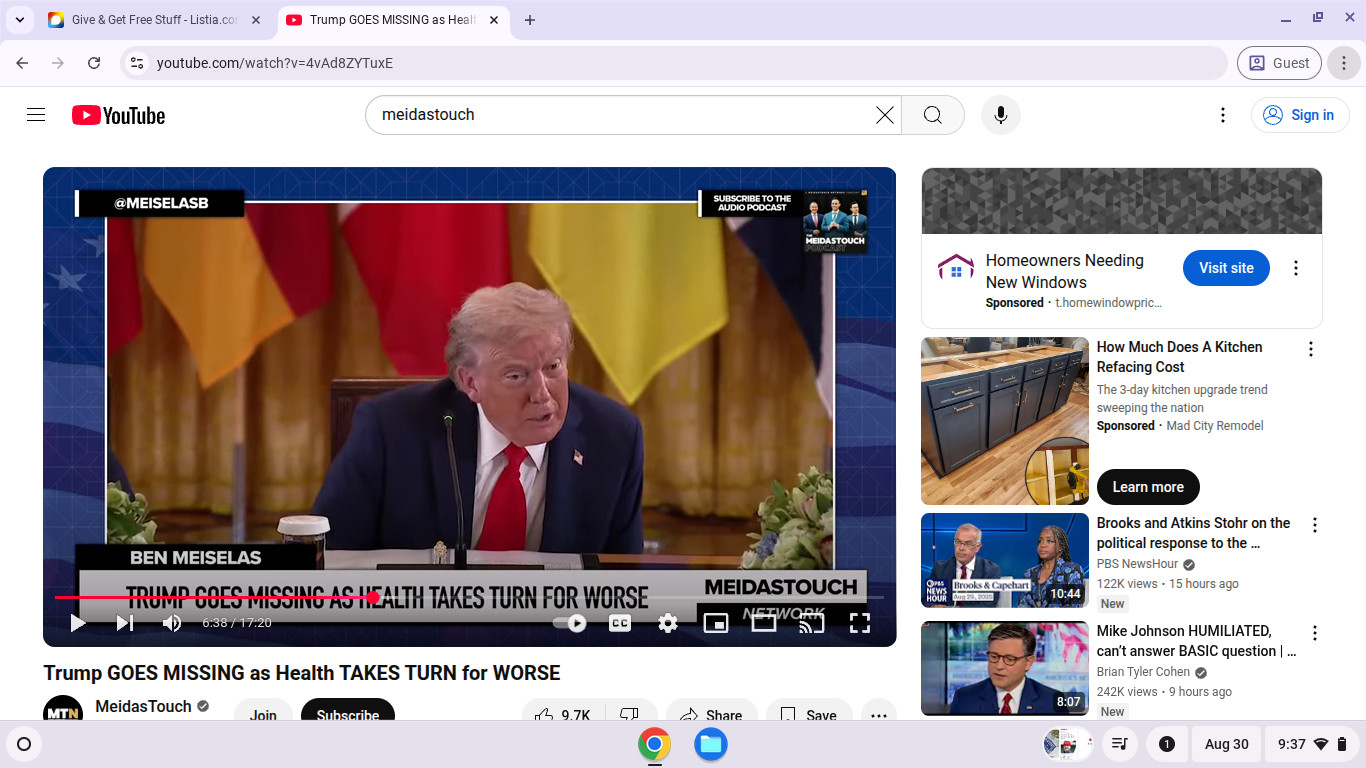Click the magnifying glass search button

point(933,115)
